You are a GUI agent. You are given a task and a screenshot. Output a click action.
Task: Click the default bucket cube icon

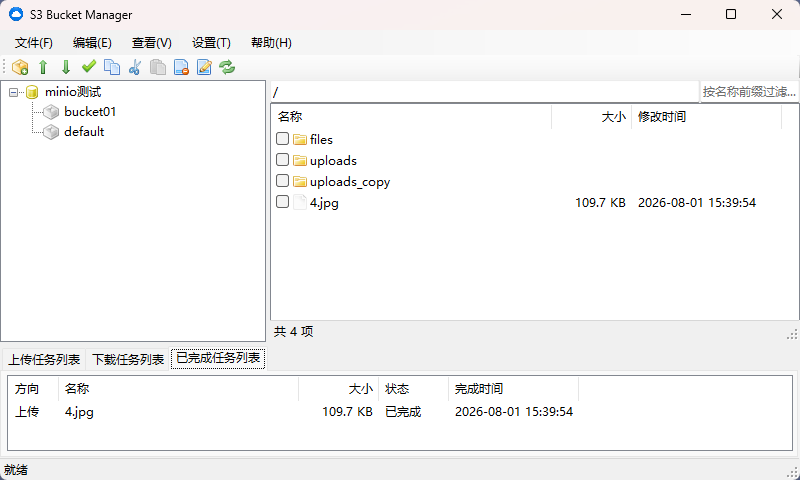[x=51, y=132]
